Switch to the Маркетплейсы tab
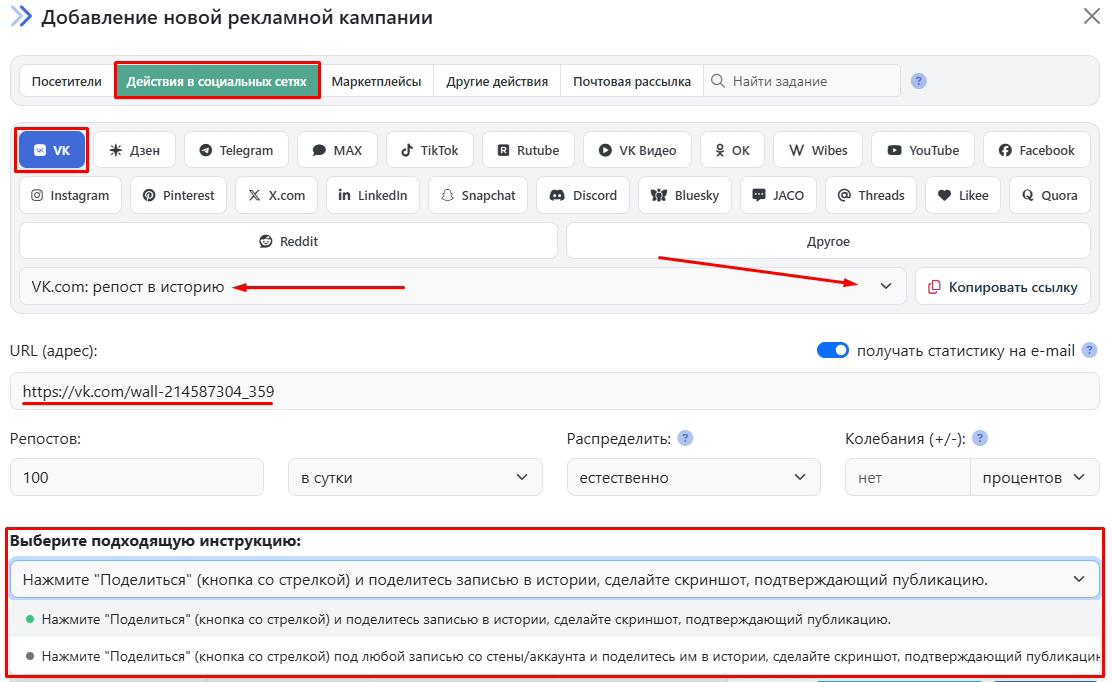The image size is (1112, 682). pyautogui.click(x=376, y=81)
